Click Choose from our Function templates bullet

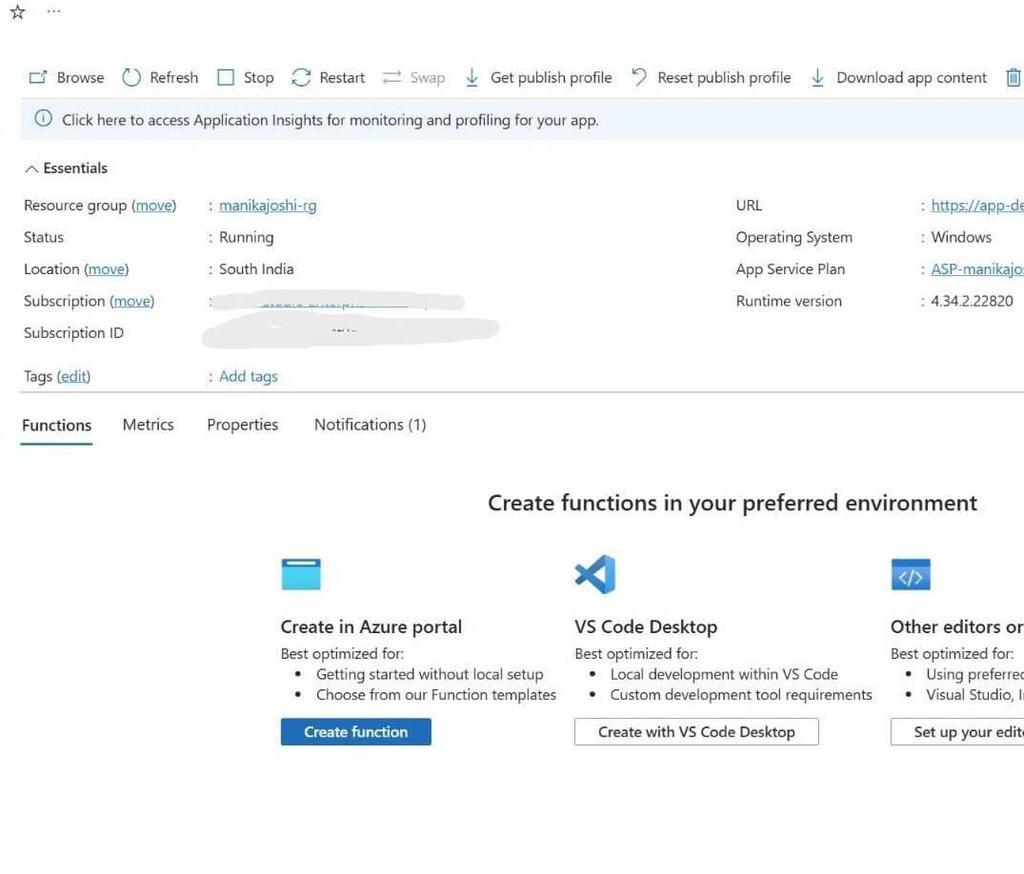coord(436,694)
